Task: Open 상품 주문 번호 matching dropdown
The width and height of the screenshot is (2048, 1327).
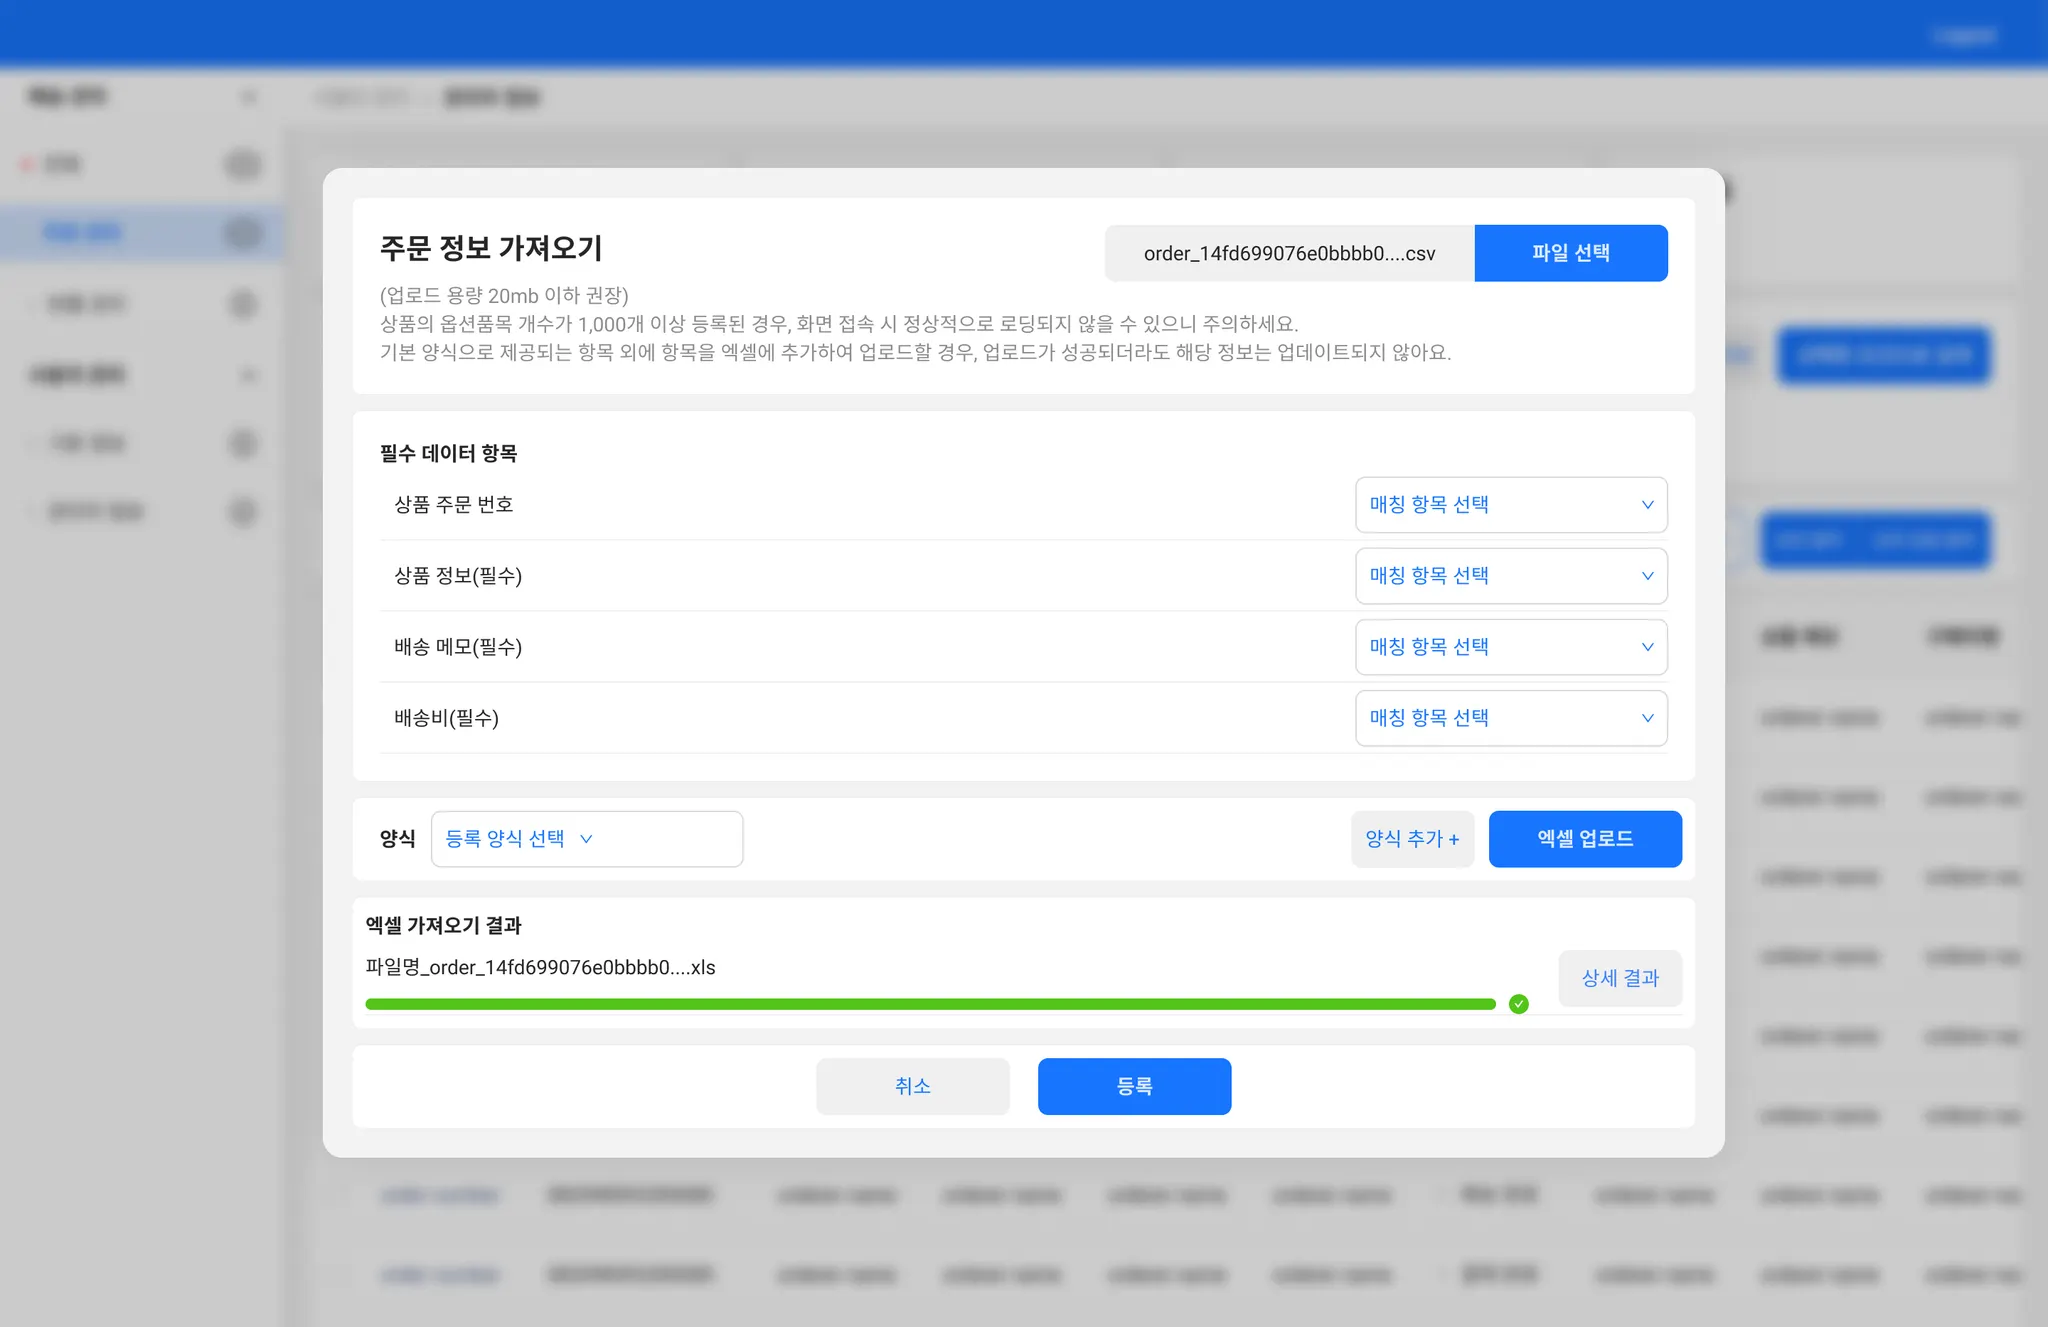Action: [1509, 505]
